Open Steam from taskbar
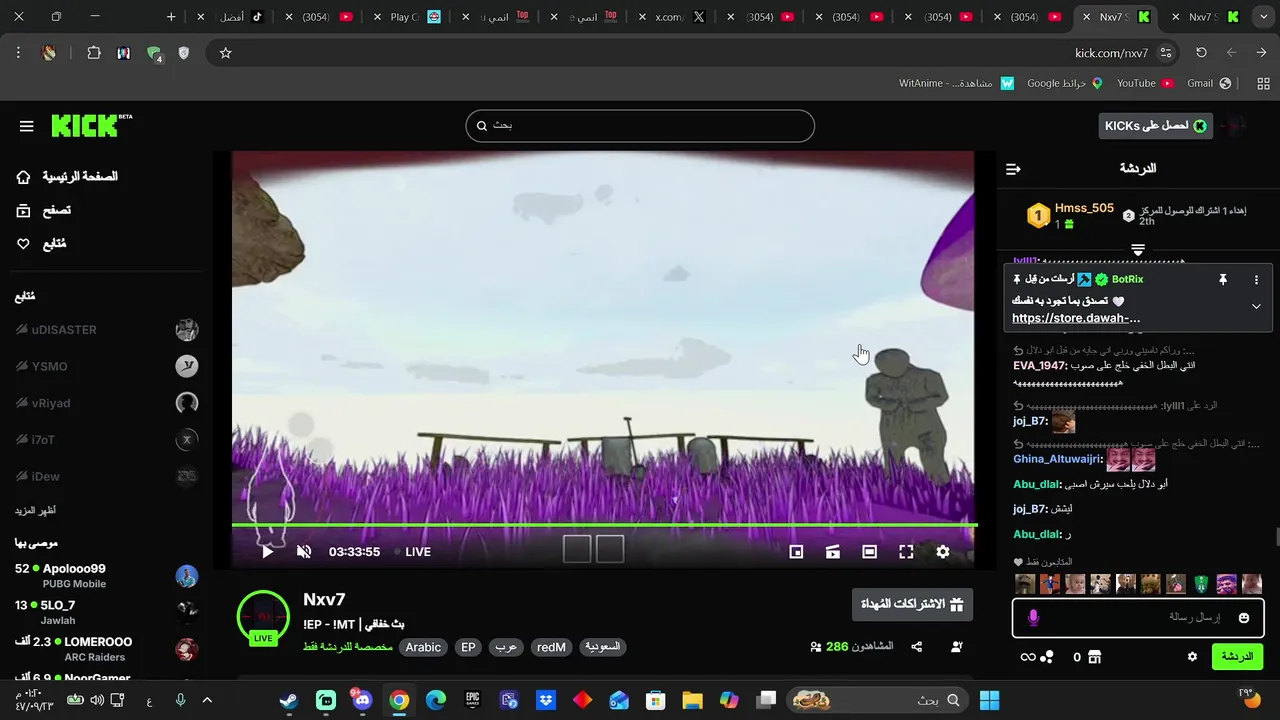Screen dimensions: 1280x720 pos(288,700)
